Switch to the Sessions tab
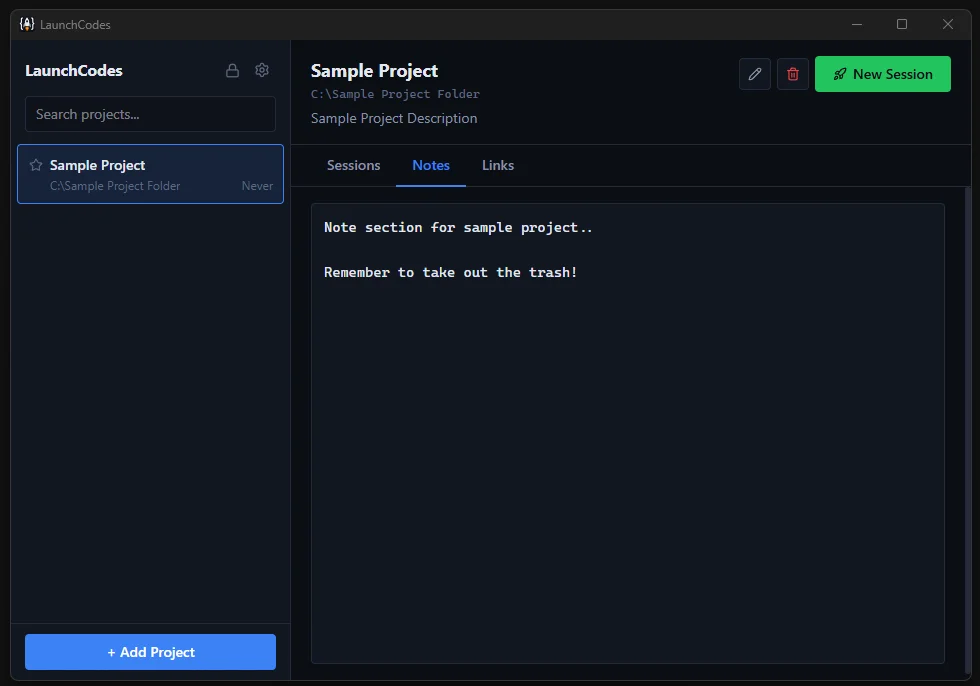980x686 pixels. point(353,165)
